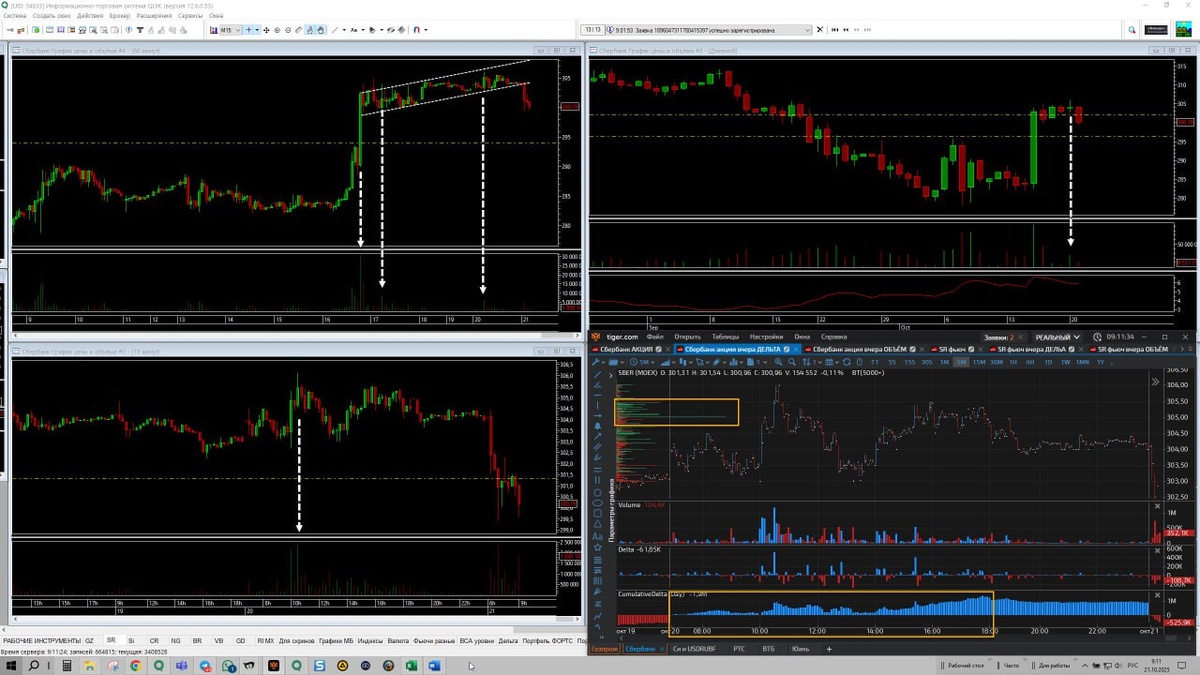Open the Система menu in QUIK
Image resolution: width=1200 pixels, height=675 pixels.
pyautogui.click(x=14, y=16)
